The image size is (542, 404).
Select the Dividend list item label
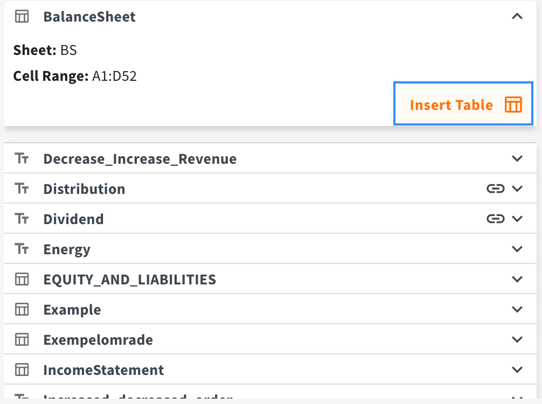tap(73, 219)
